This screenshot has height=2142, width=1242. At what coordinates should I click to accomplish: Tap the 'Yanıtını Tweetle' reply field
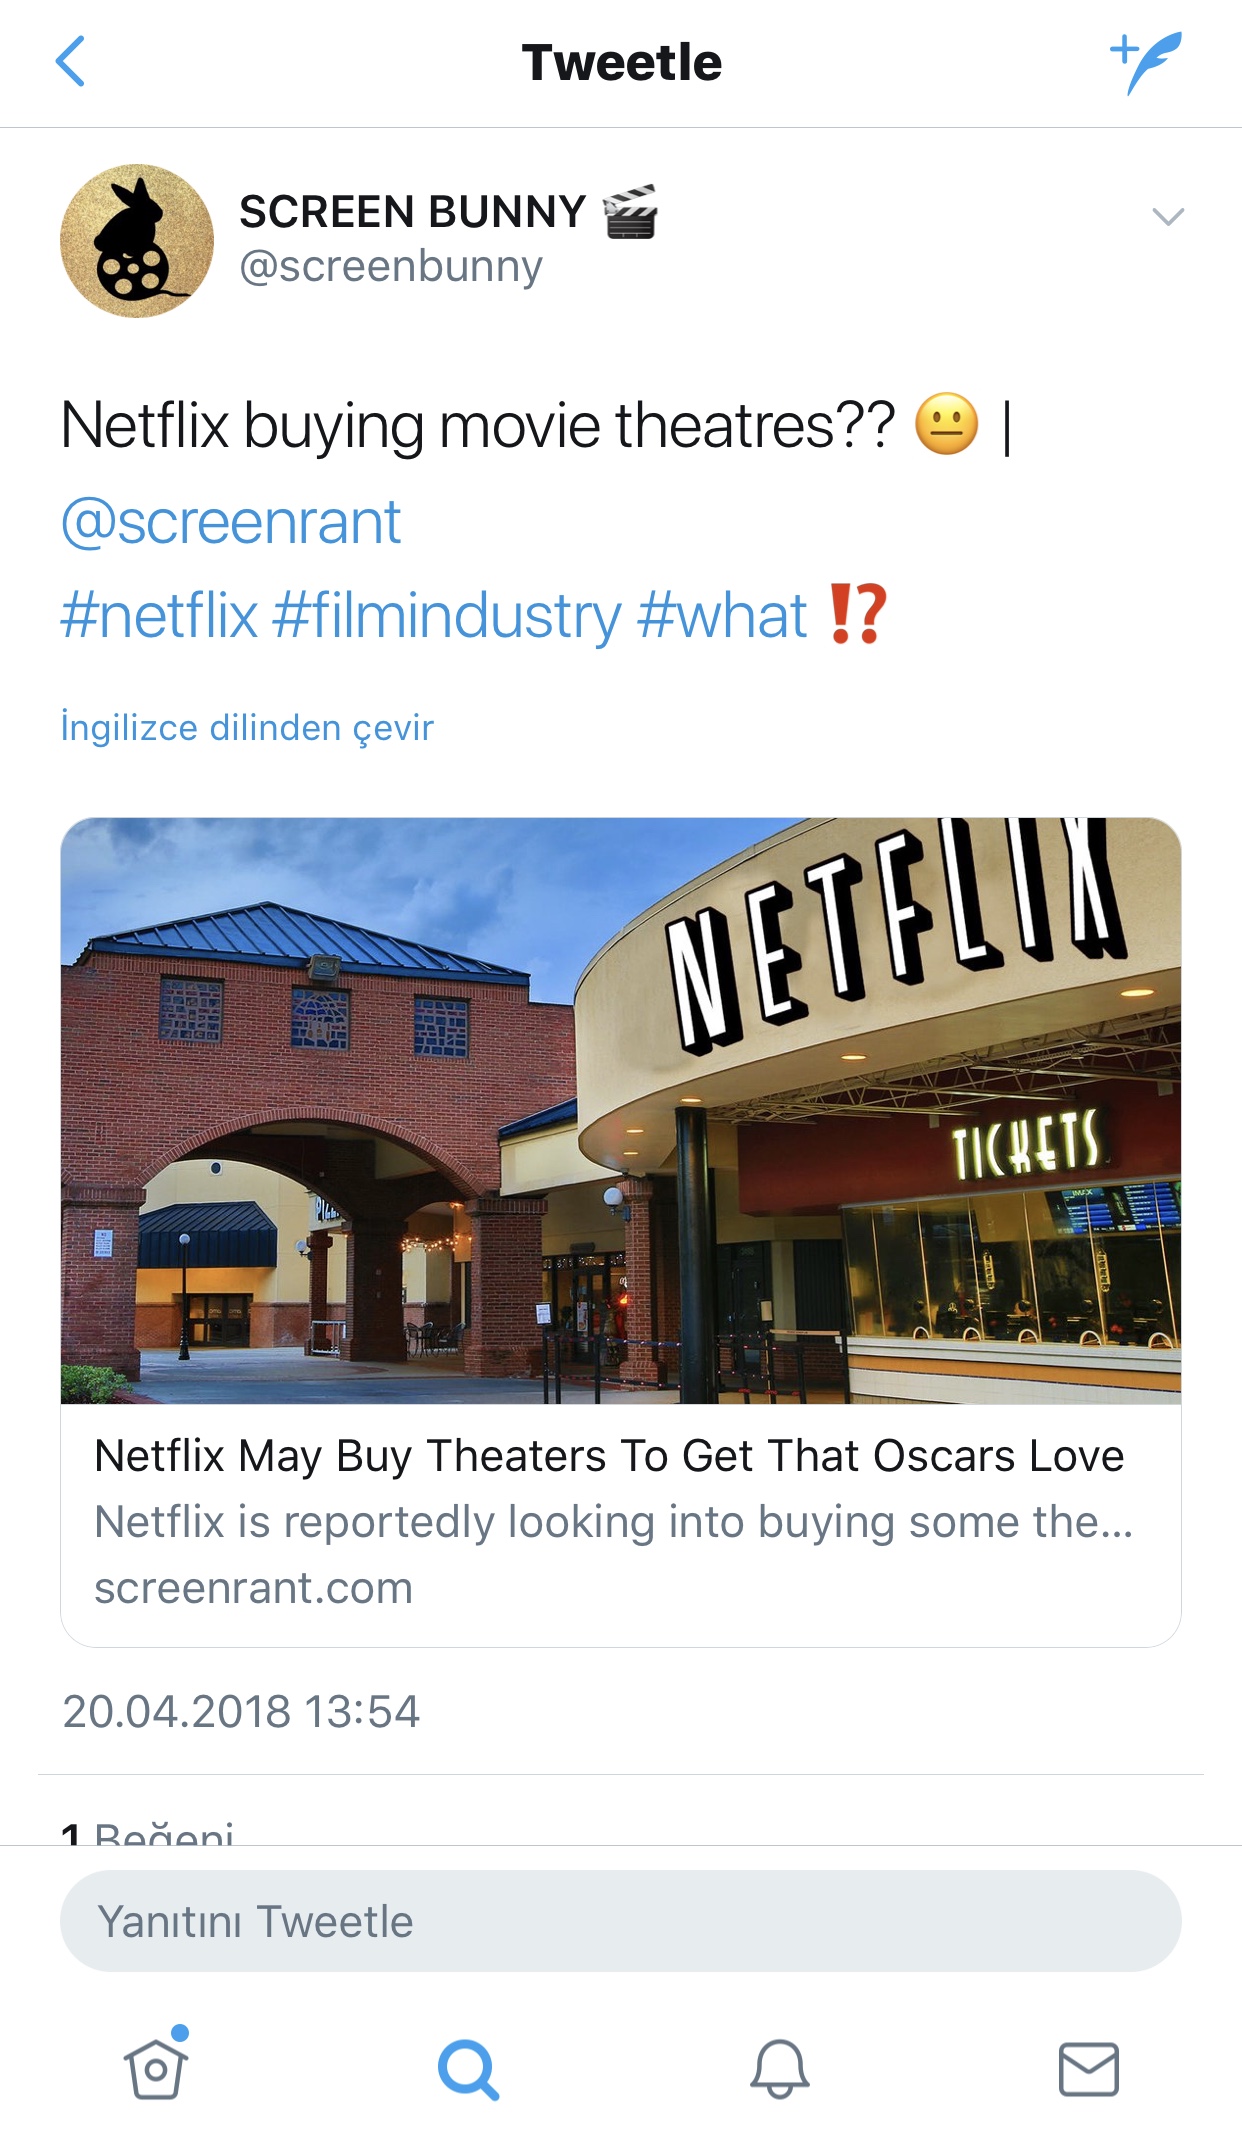620,1921
